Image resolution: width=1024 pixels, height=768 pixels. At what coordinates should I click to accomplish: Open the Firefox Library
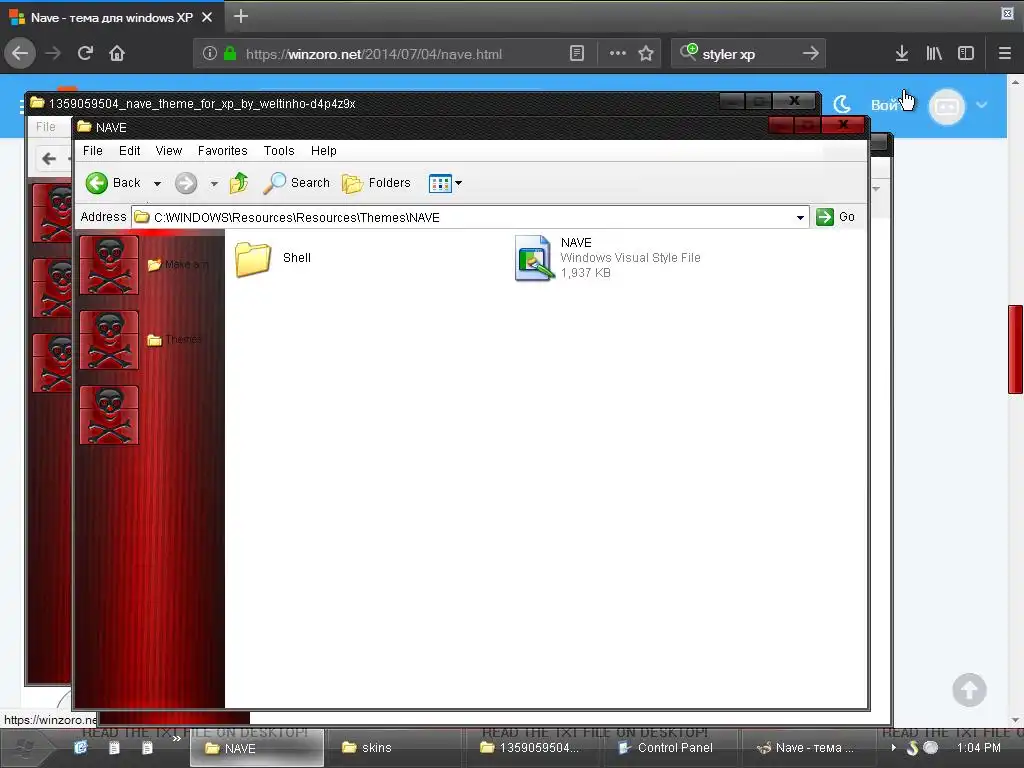[934, 54]
